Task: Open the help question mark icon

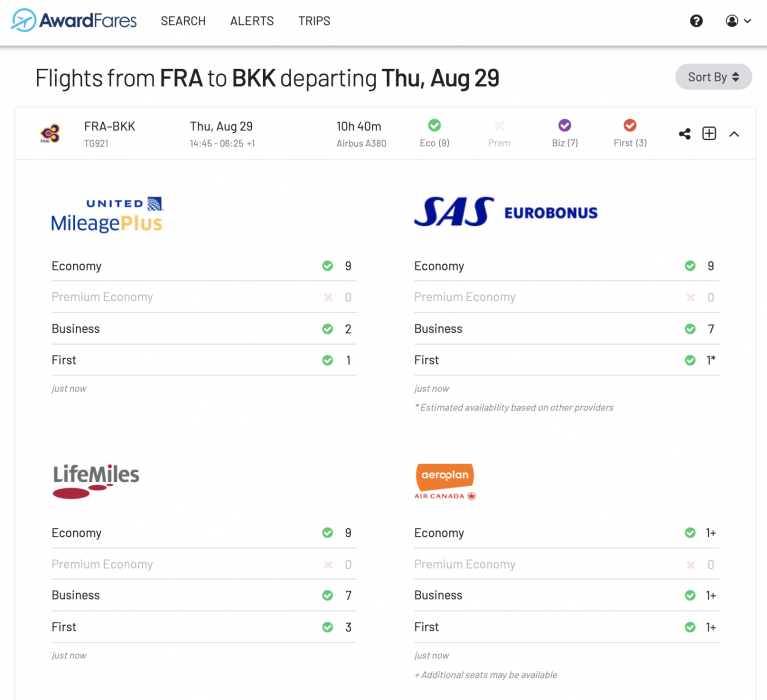Action: coord(697,21)
